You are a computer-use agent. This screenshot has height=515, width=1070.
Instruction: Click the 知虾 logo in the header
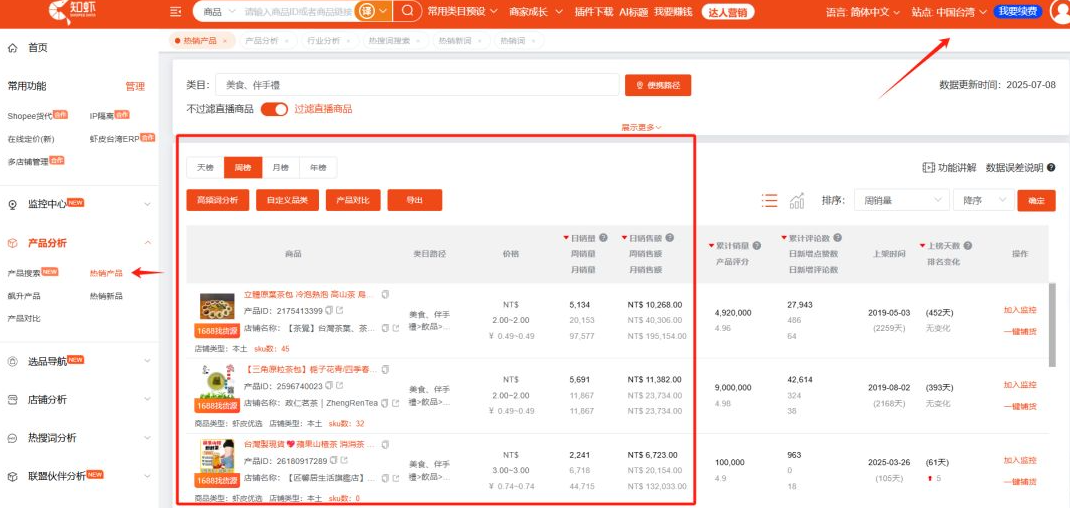point(70,11)
